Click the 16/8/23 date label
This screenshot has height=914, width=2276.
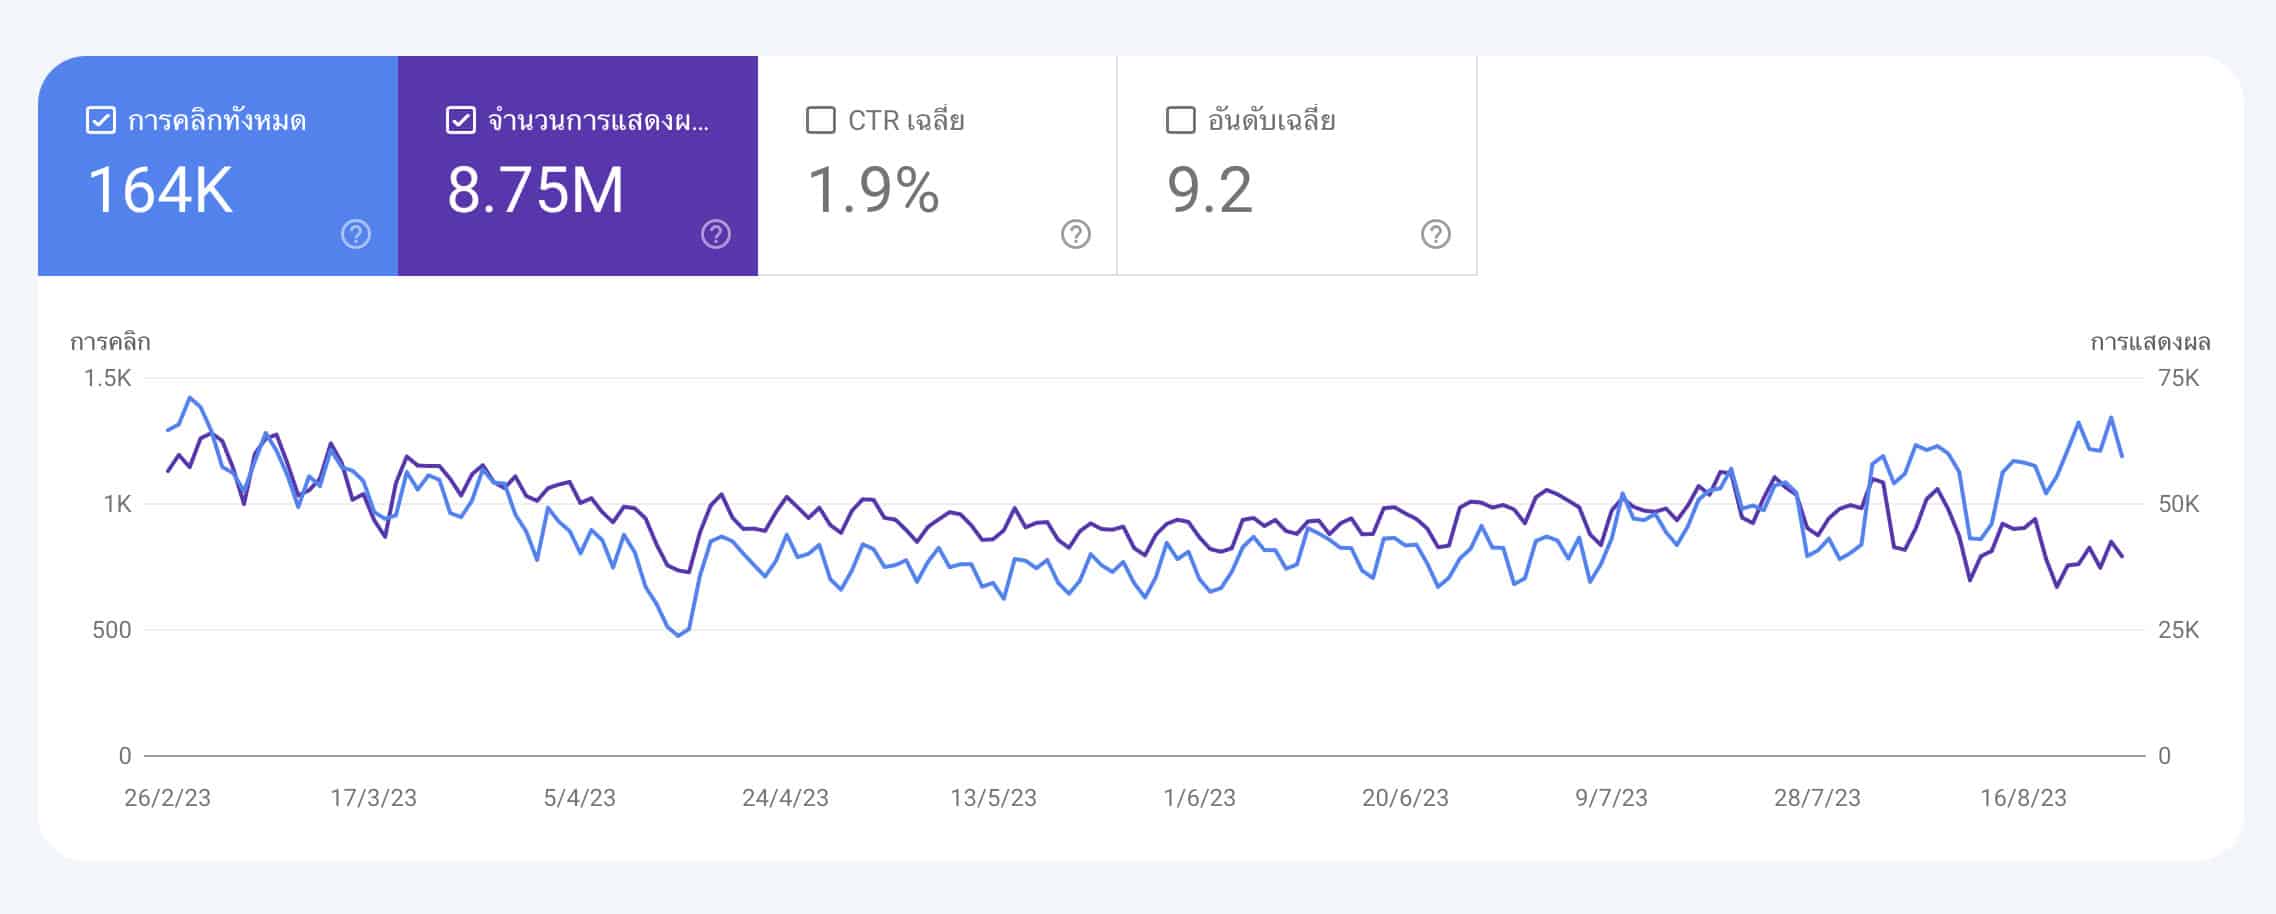(2023, 798)
